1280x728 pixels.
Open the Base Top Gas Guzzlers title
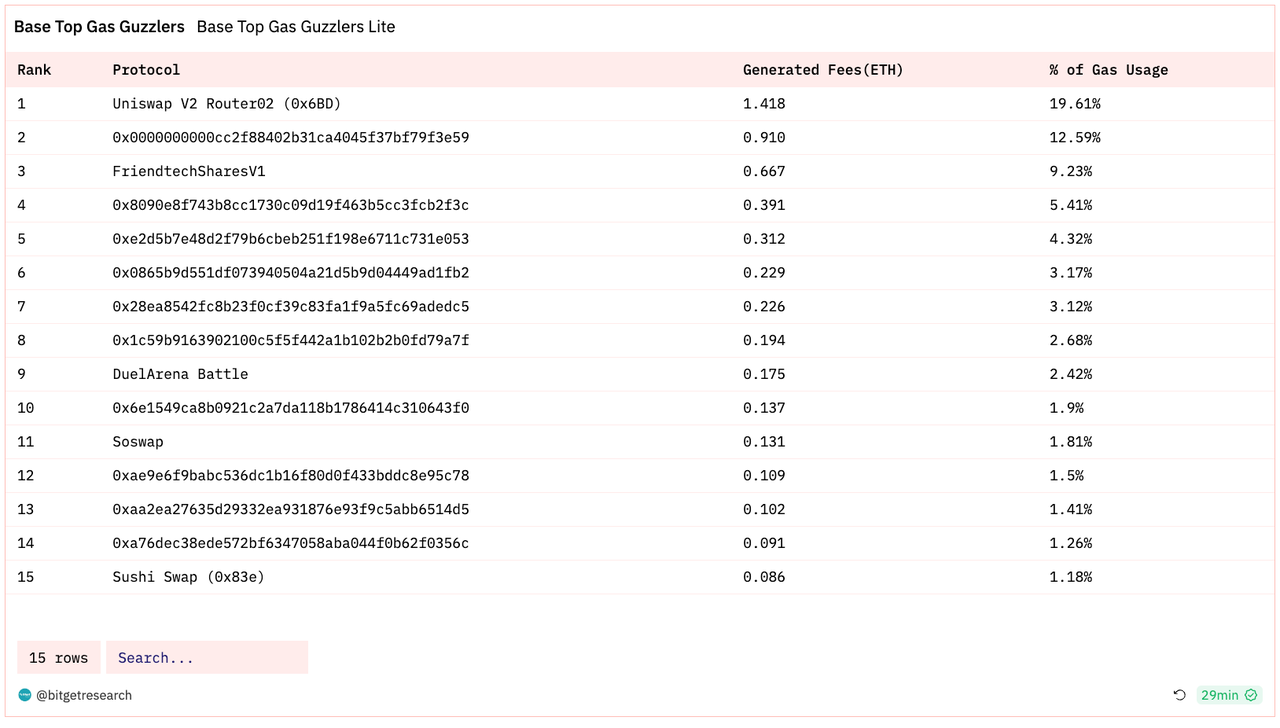(99, 27)
